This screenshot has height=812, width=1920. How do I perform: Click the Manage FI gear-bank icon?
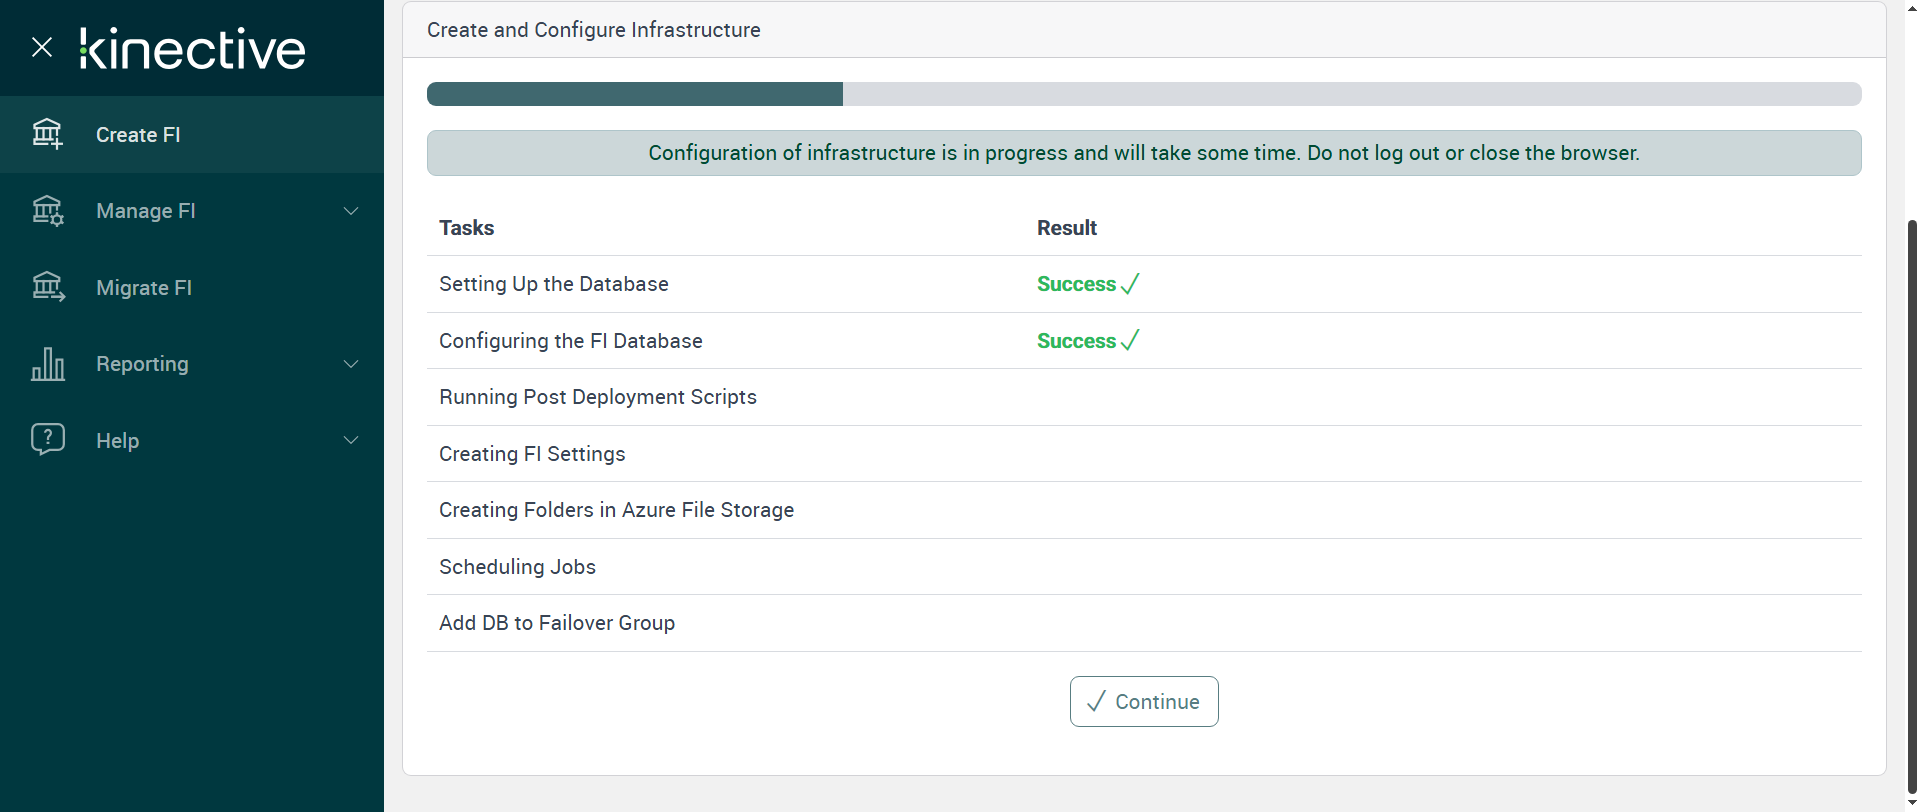[x=47, y=211]
